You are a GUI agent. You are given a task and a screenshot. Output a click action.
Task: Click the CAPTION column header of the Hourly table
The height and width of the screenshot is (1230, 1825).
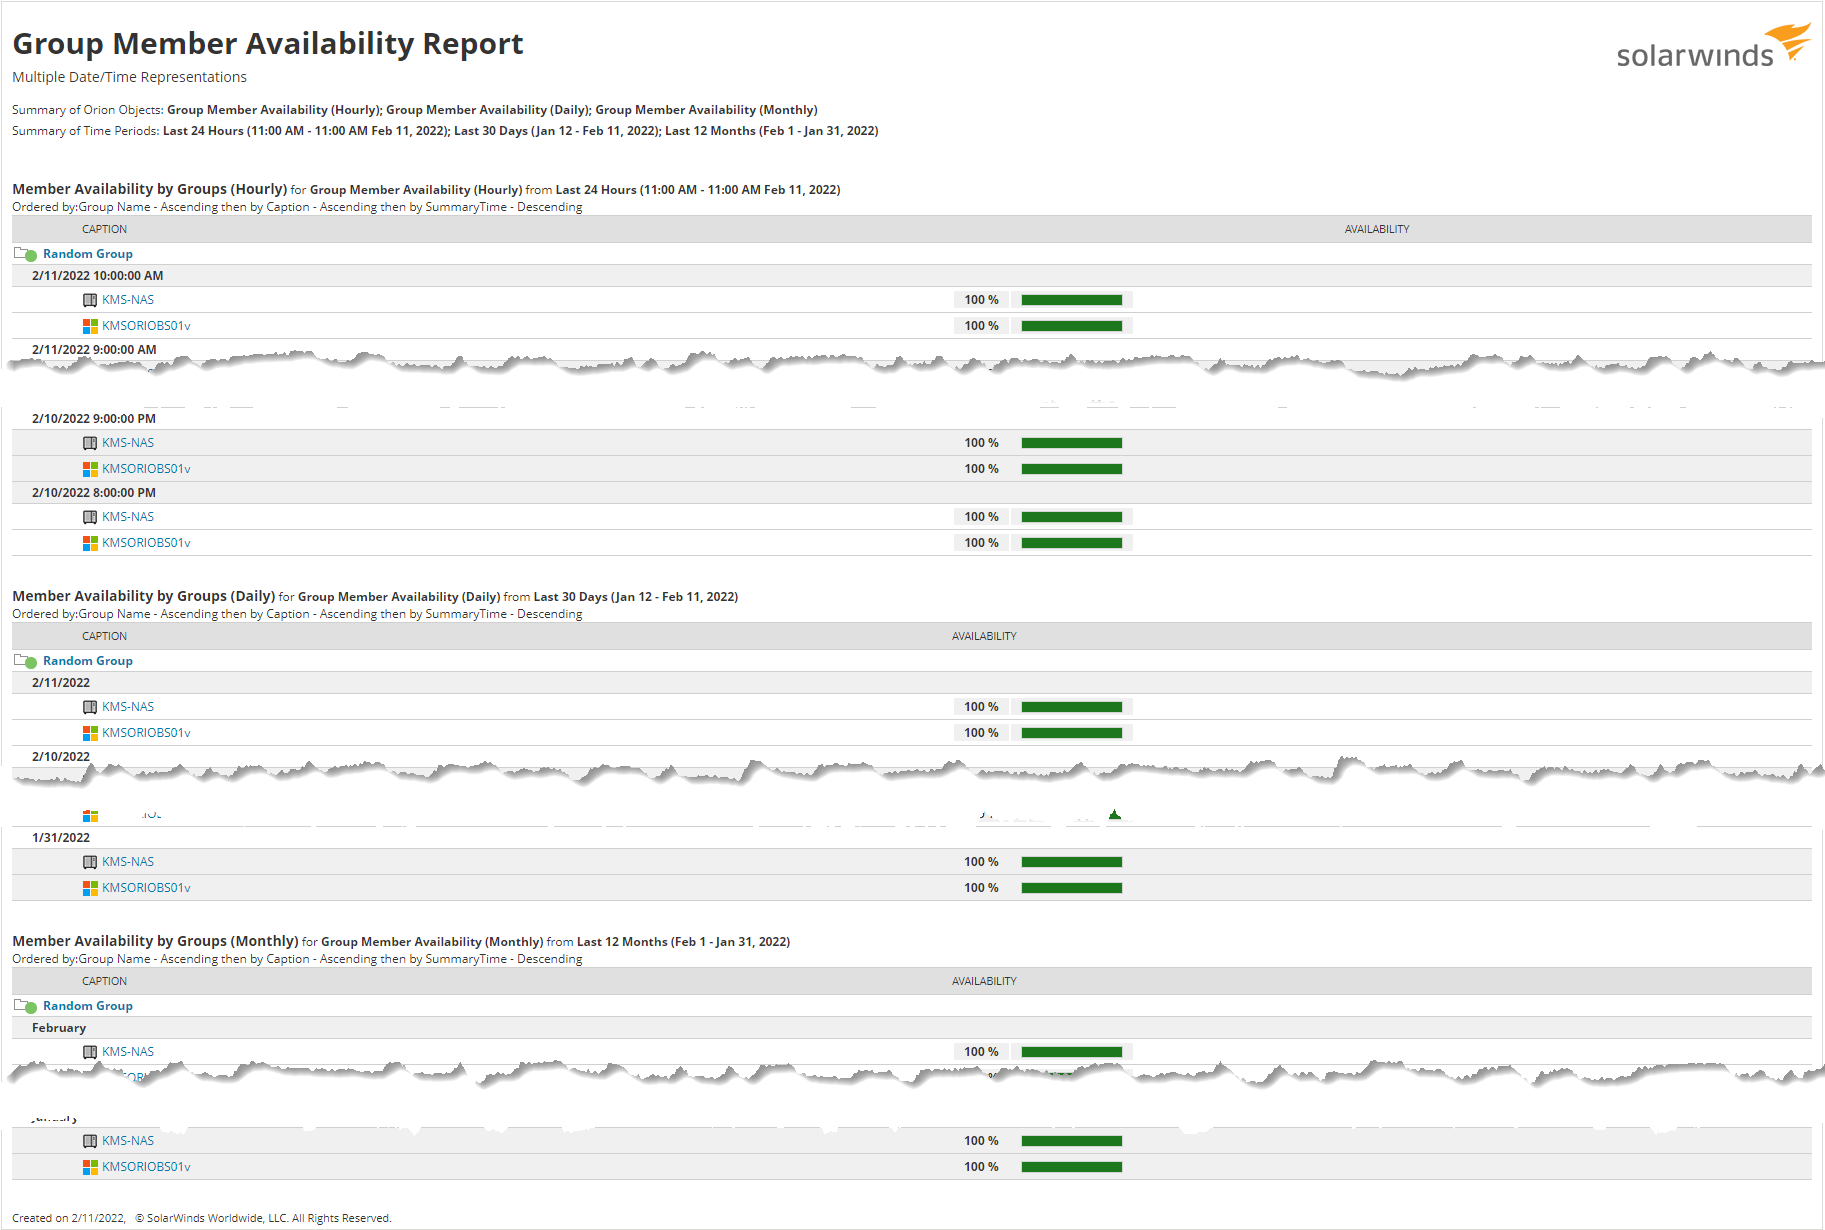[x=104, y=229]
